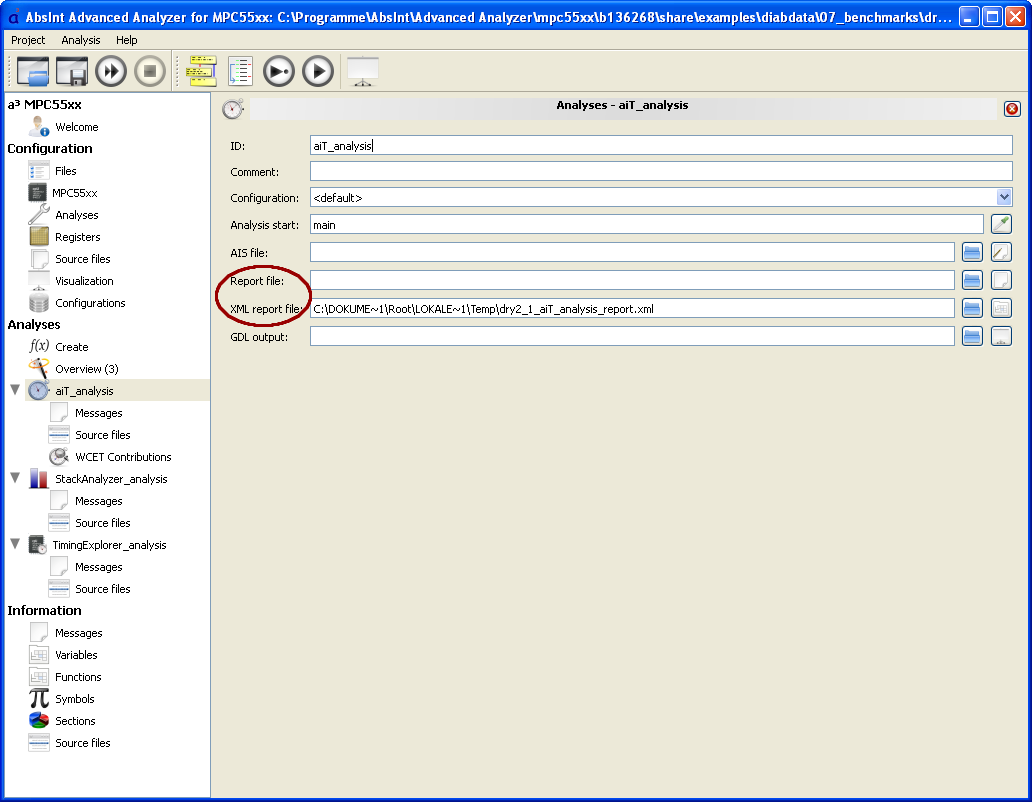Click the stopwatch icon beside Analyses header
Image resolution: width=1032 pixels, height=802 pixels.
(x=232, y=109)
